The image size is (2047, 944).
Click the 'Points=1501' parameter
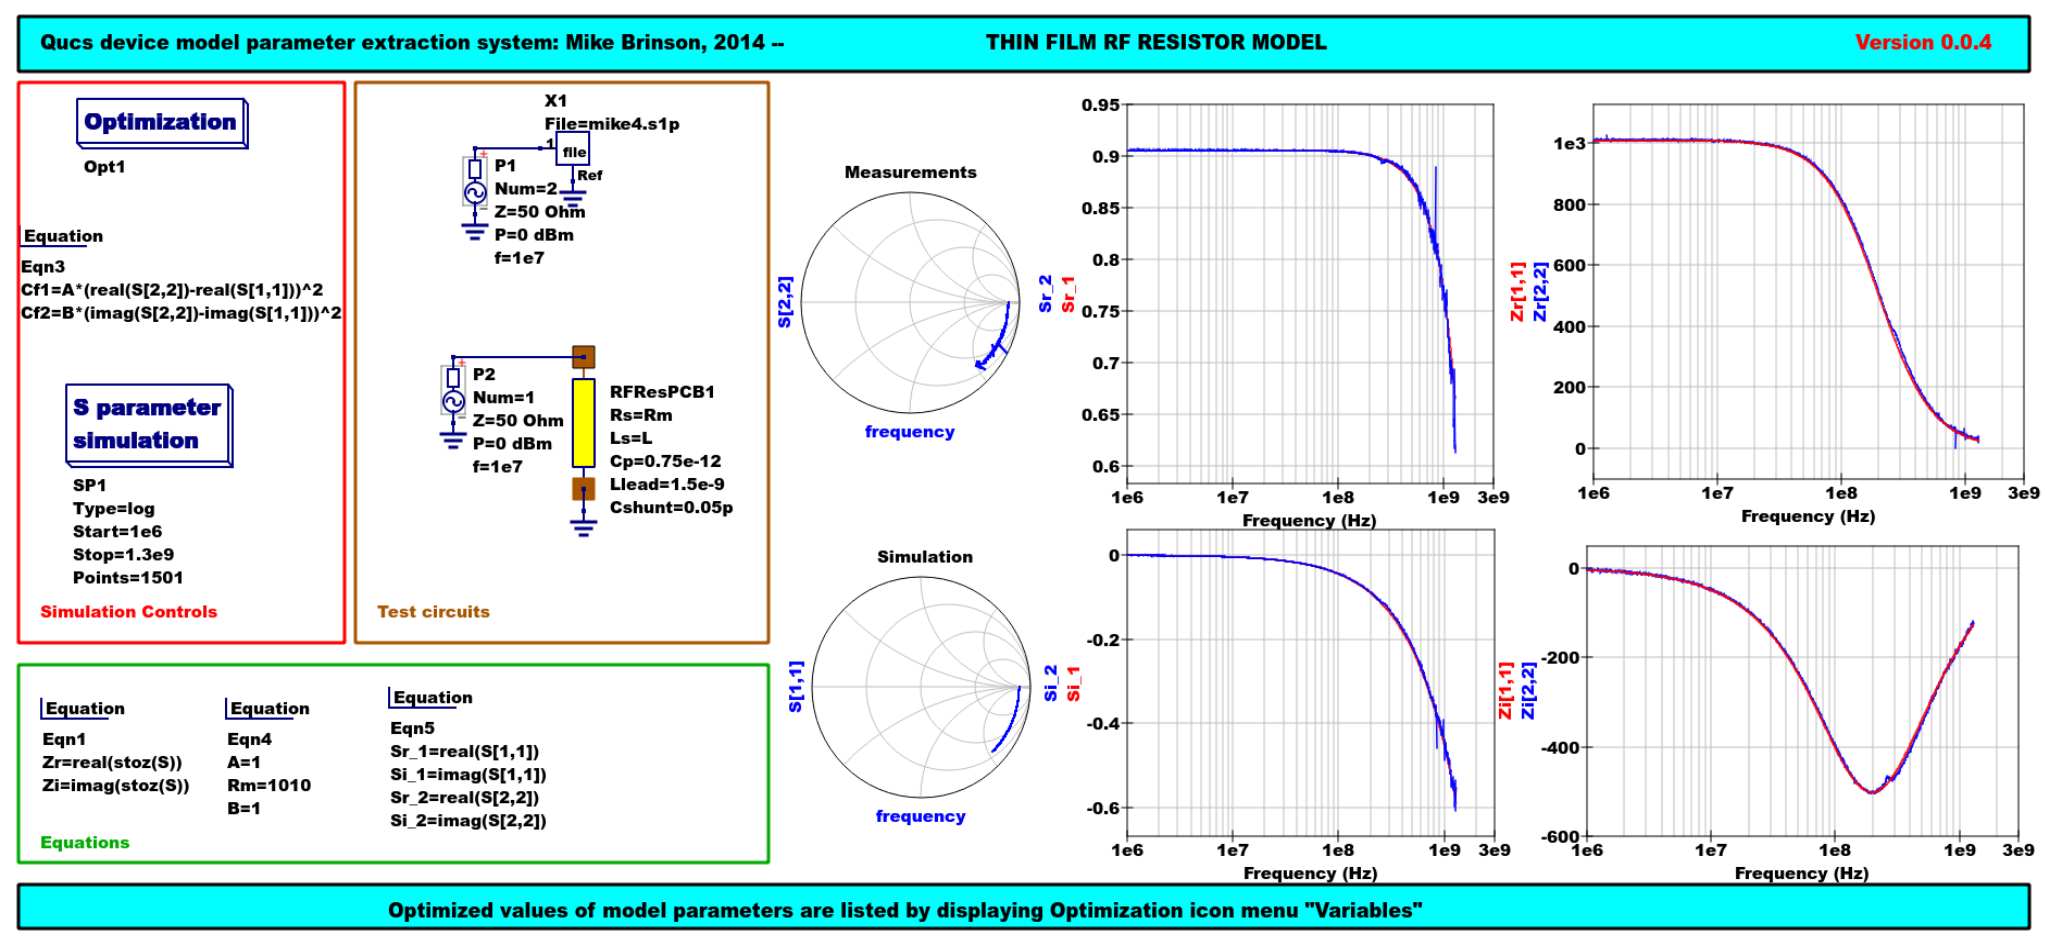point(128,578)
